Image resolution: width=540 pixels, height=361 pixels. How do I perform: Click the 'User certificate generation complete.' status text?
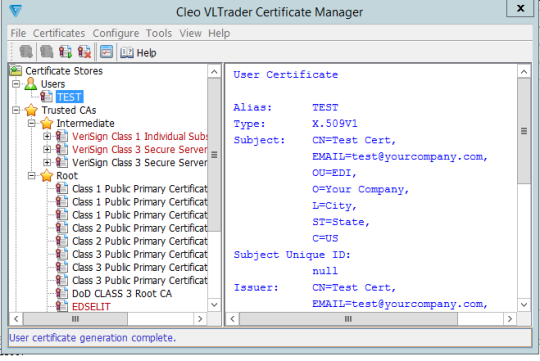tap(93, 338)
